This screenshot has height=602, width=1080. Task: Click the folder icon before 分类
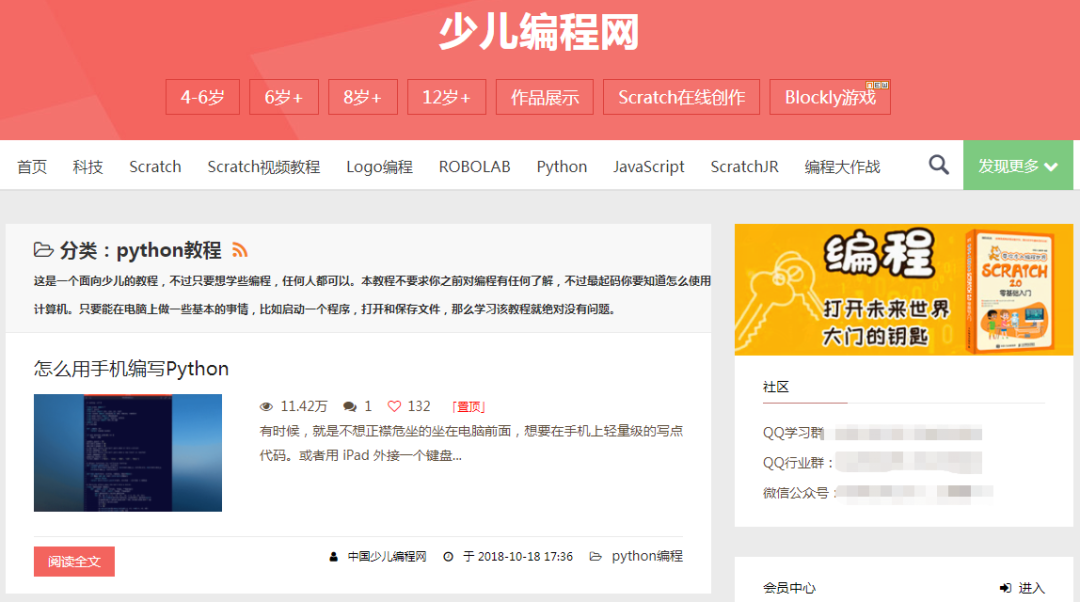click(x=43, y=250)
